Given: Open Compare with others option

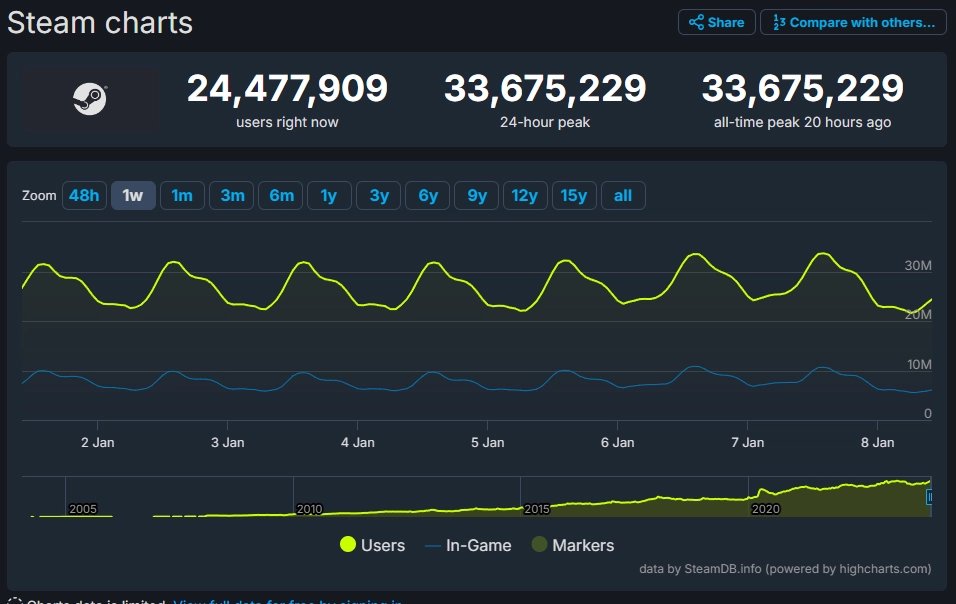Looking at the screenshot, I should (853, 23).
